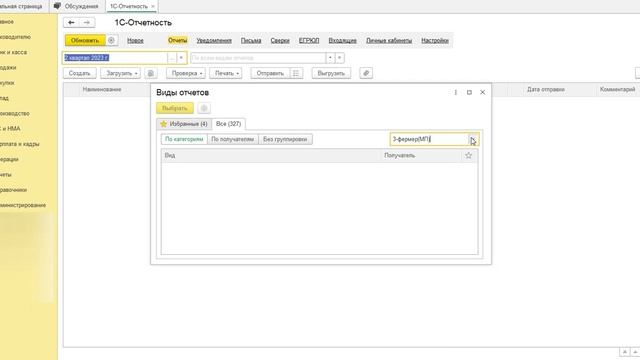Open the period field dropdown arrow
640x360 pixels.
coord(181,58)
